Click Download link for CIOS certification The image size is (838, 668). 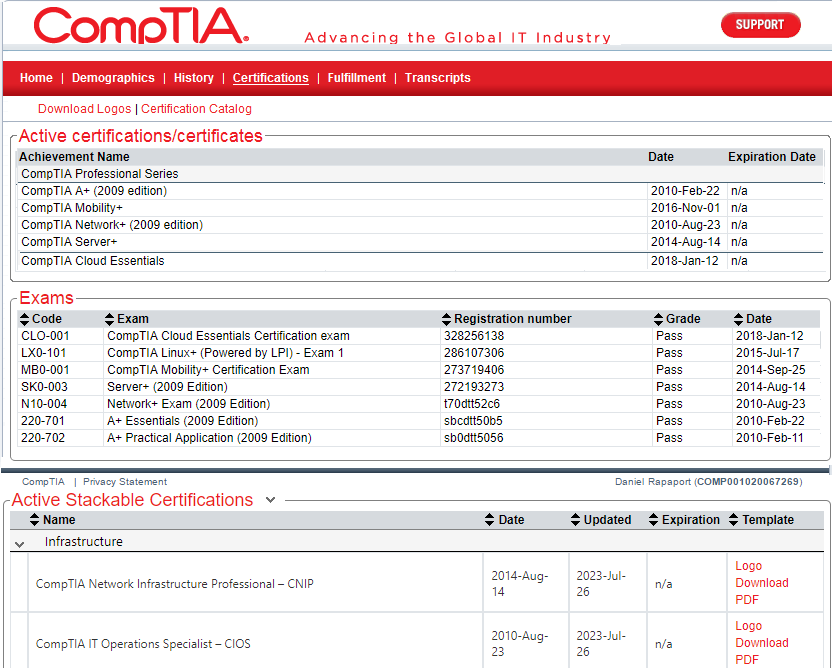point(762,643)
